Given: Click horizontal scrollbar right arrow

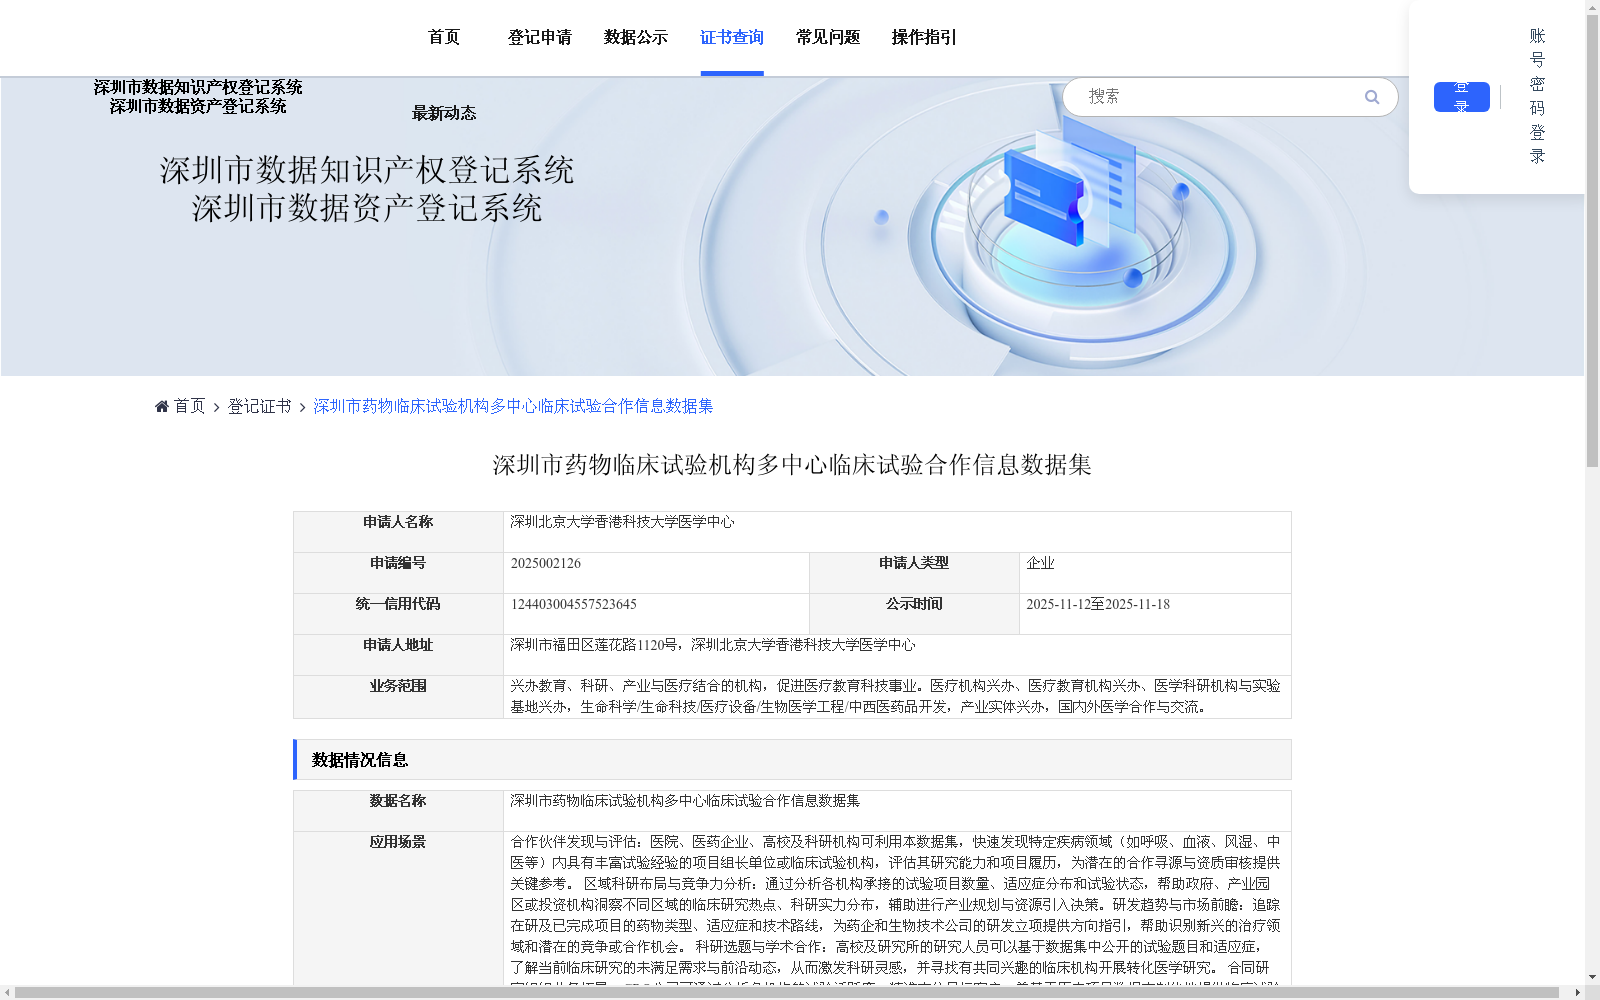Looking at the screenshot, I should (x=1577, y=992).
